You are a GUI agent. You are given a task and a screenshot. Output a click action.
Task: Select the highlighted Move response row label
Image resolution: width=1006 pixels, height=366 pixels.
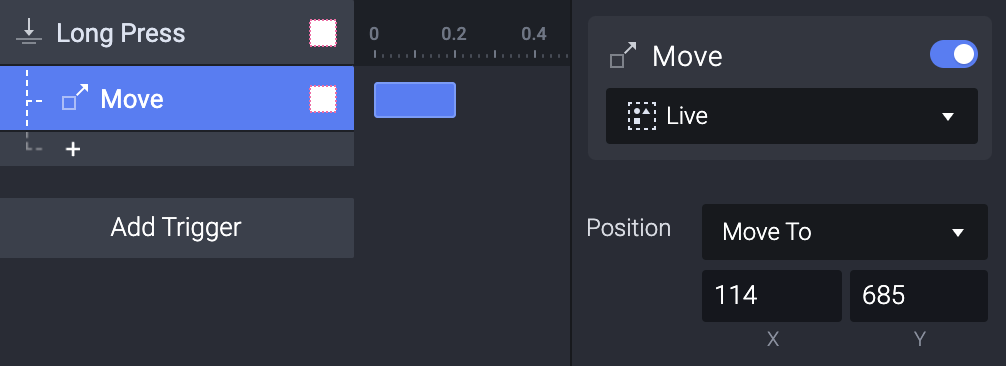[132, 99]
